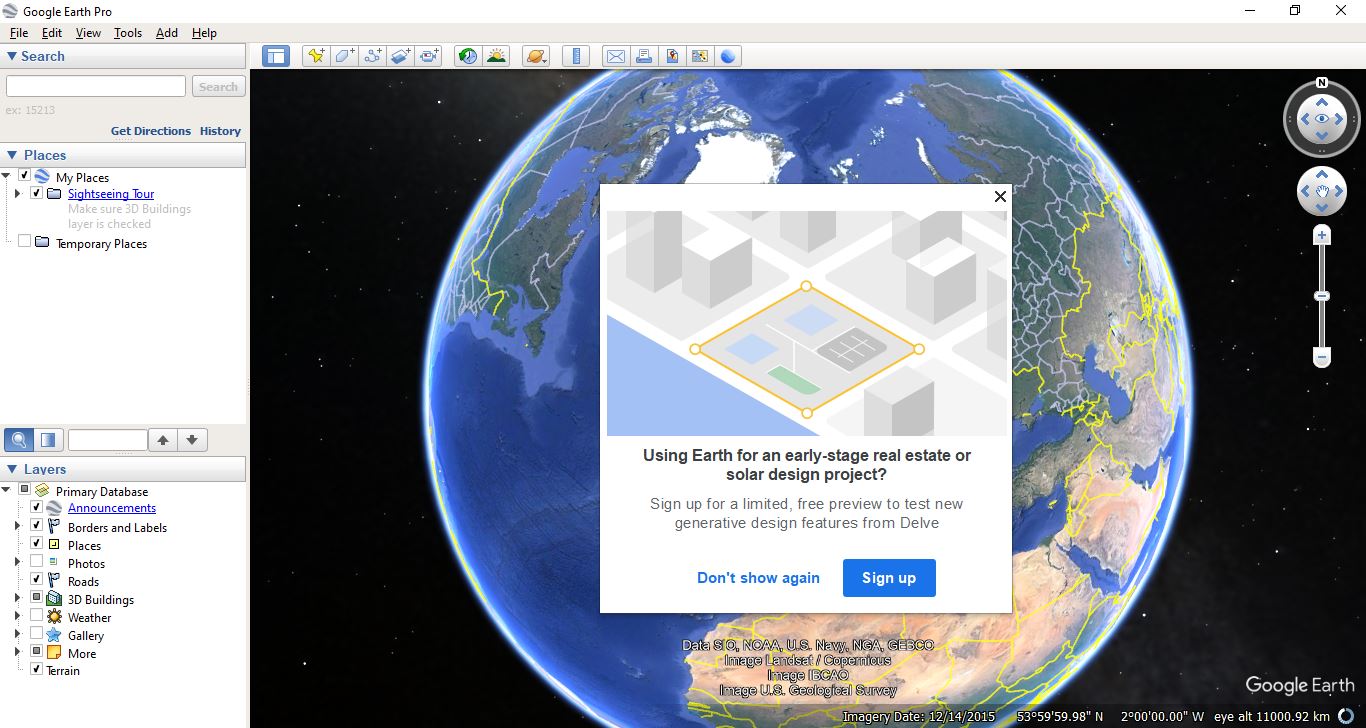Open the Add menu

click(x=167, y=33)
